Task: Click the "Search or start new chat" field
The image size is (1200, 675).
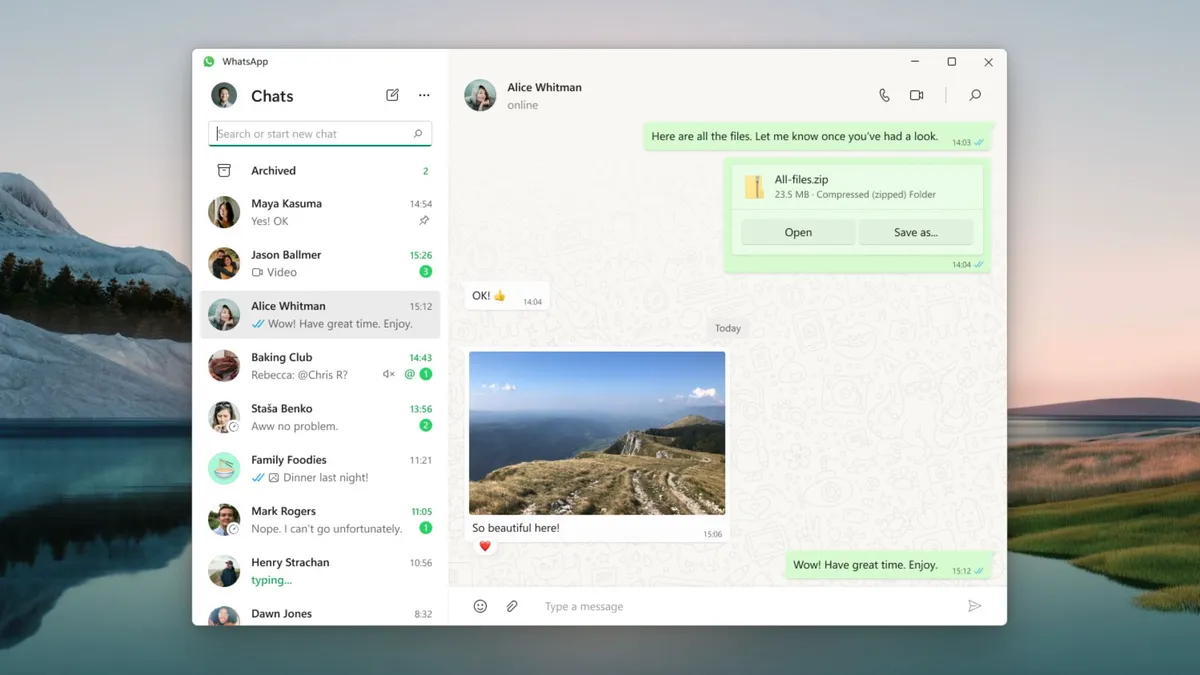Action: pyautogui.click(x=312, y=134)
